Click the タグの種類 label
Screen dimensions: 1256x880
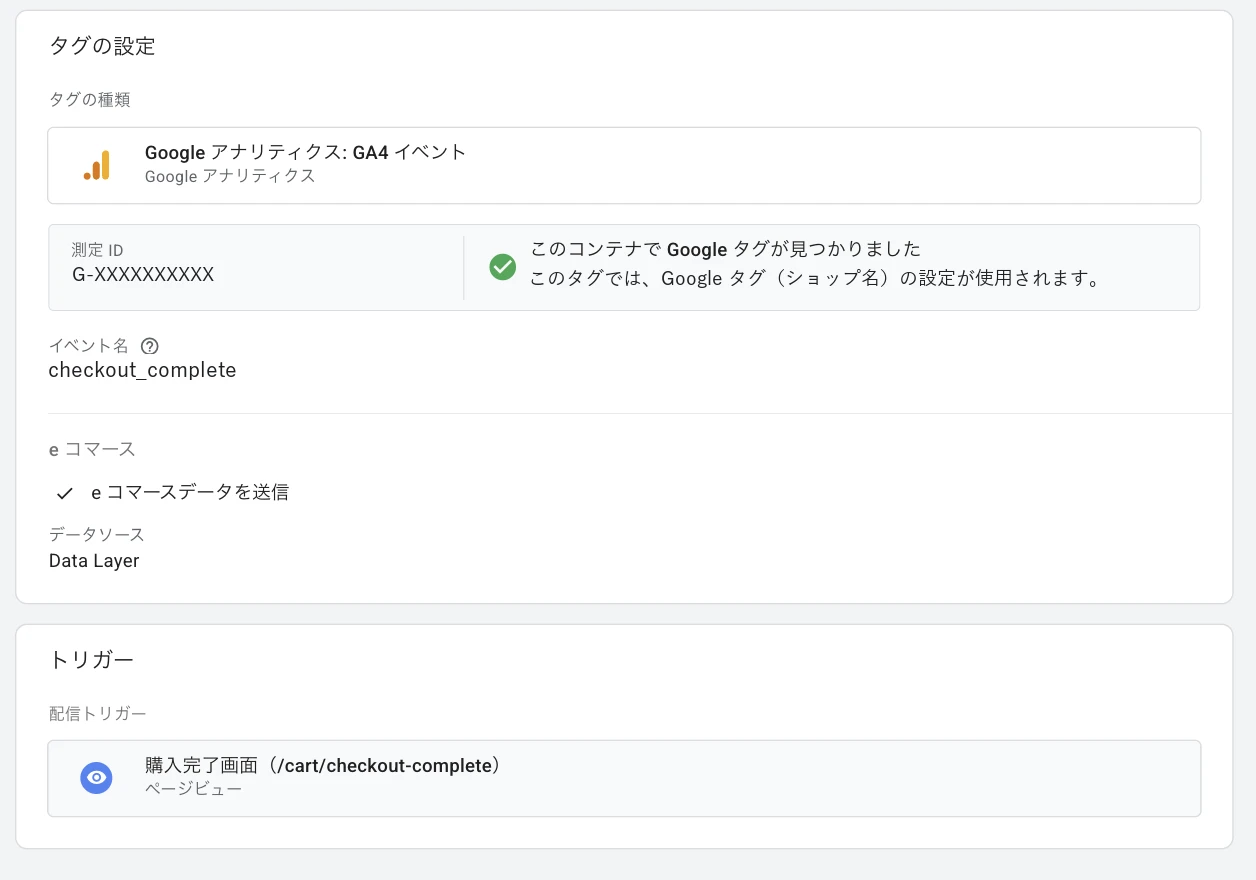(x=89, y=100)
